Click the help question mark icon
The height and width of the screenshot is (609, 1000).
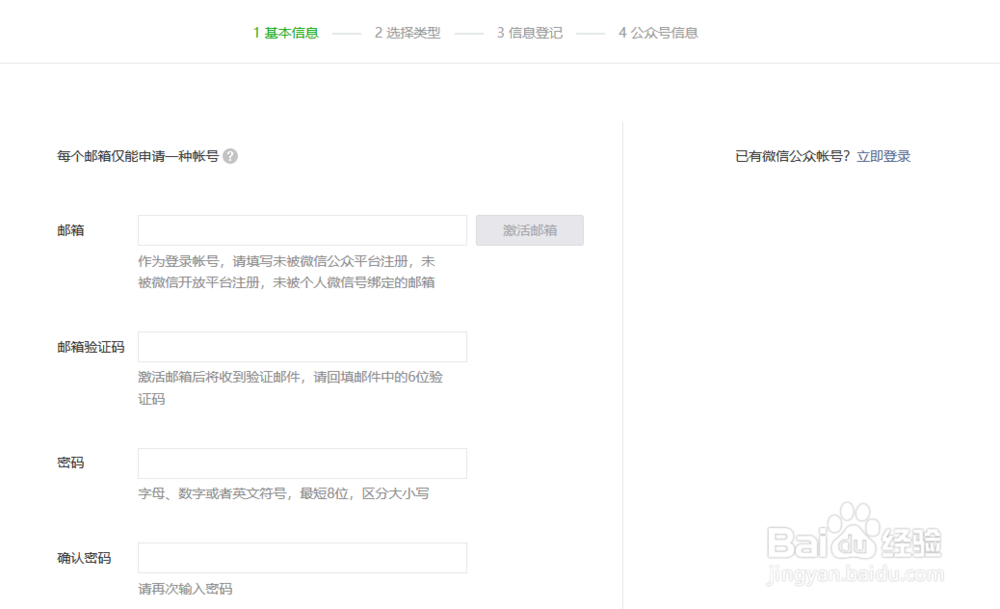tap(230, 156)
